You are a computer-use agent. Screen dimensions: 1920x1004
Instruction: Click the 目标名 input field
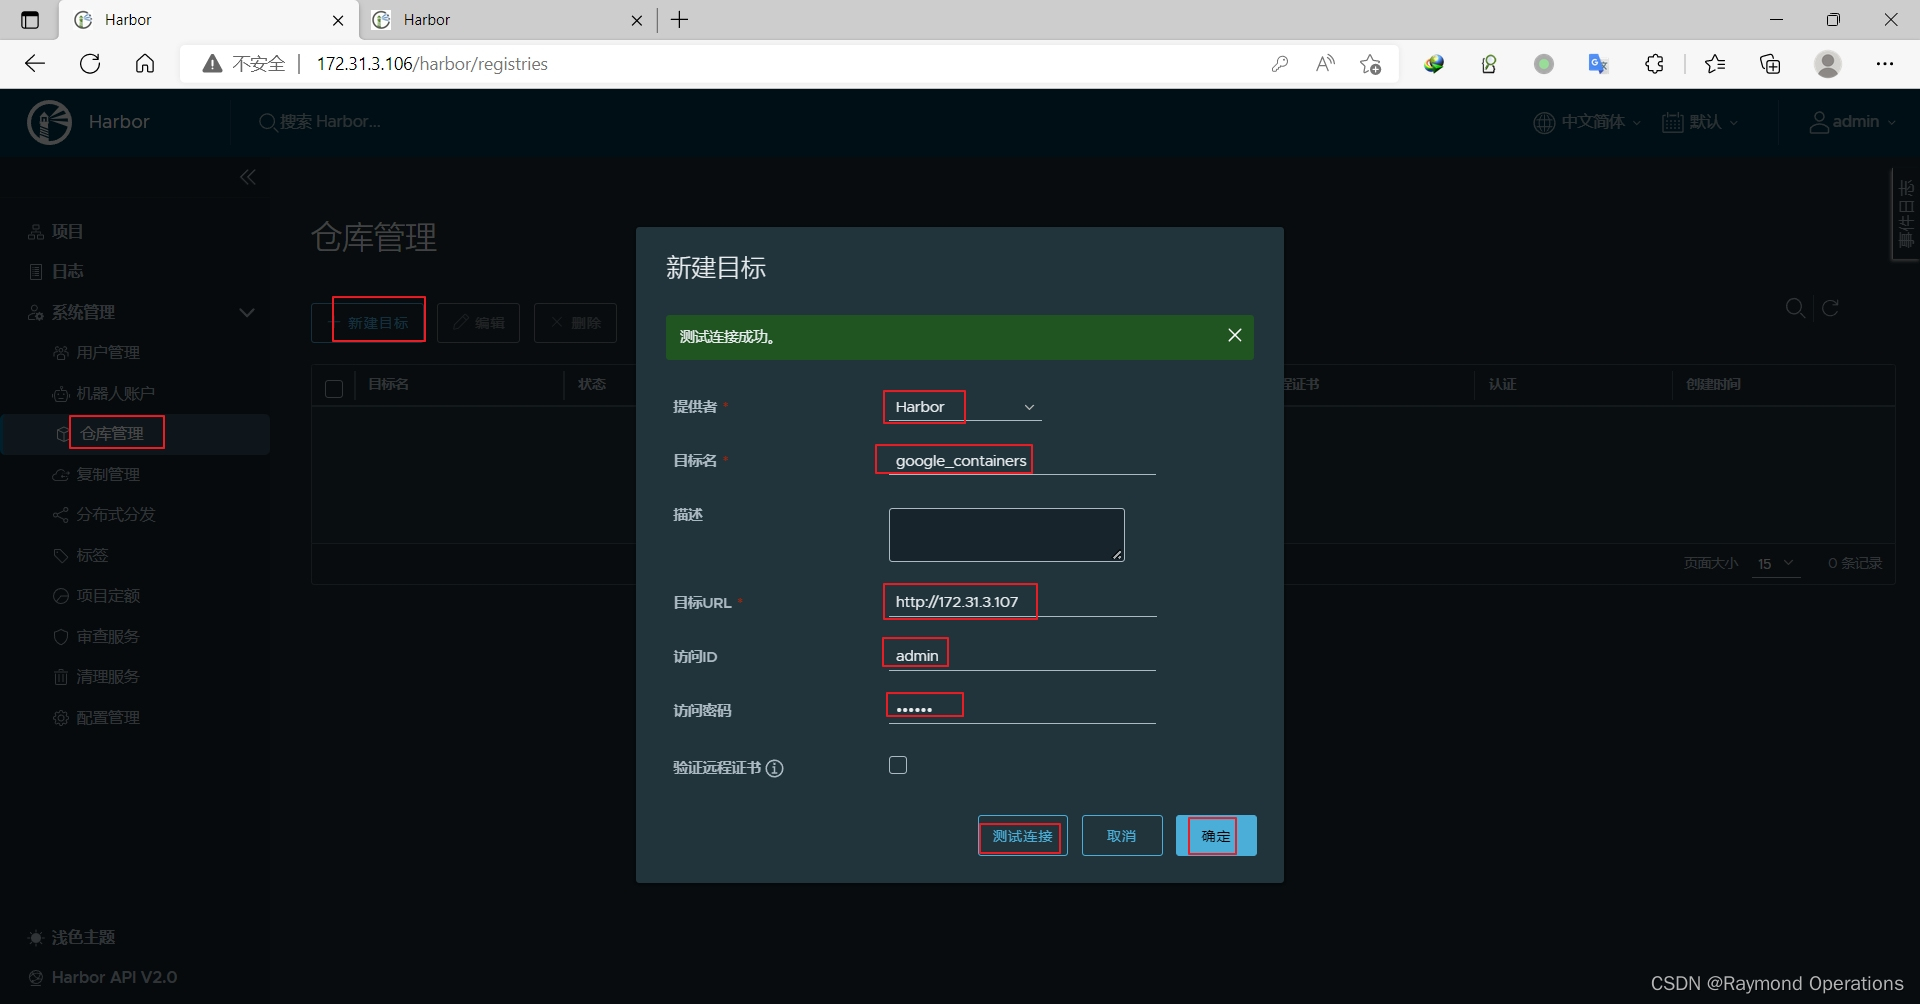[1022, 460]
